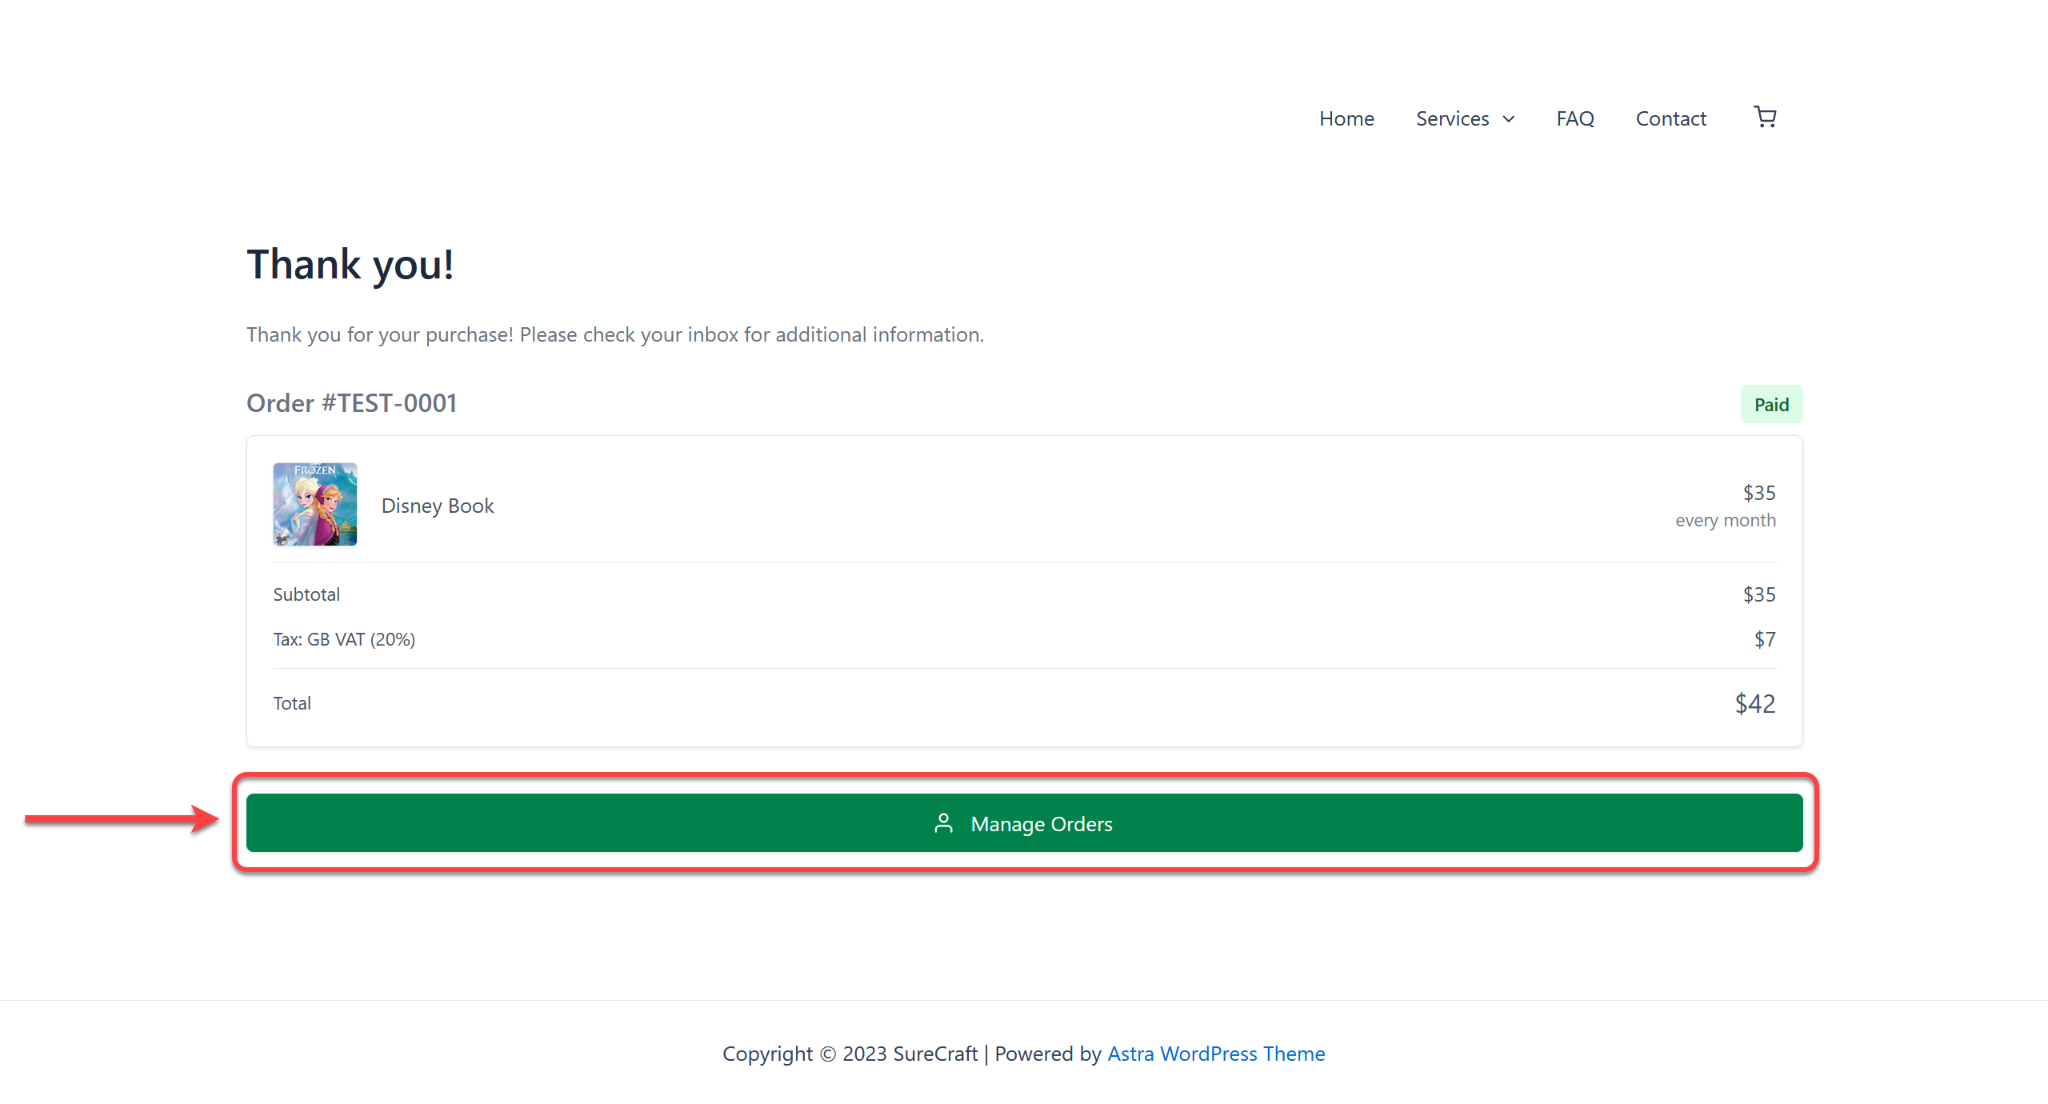Open the shopping cart icon
2048x1104 pixels.
(1765, 117)
